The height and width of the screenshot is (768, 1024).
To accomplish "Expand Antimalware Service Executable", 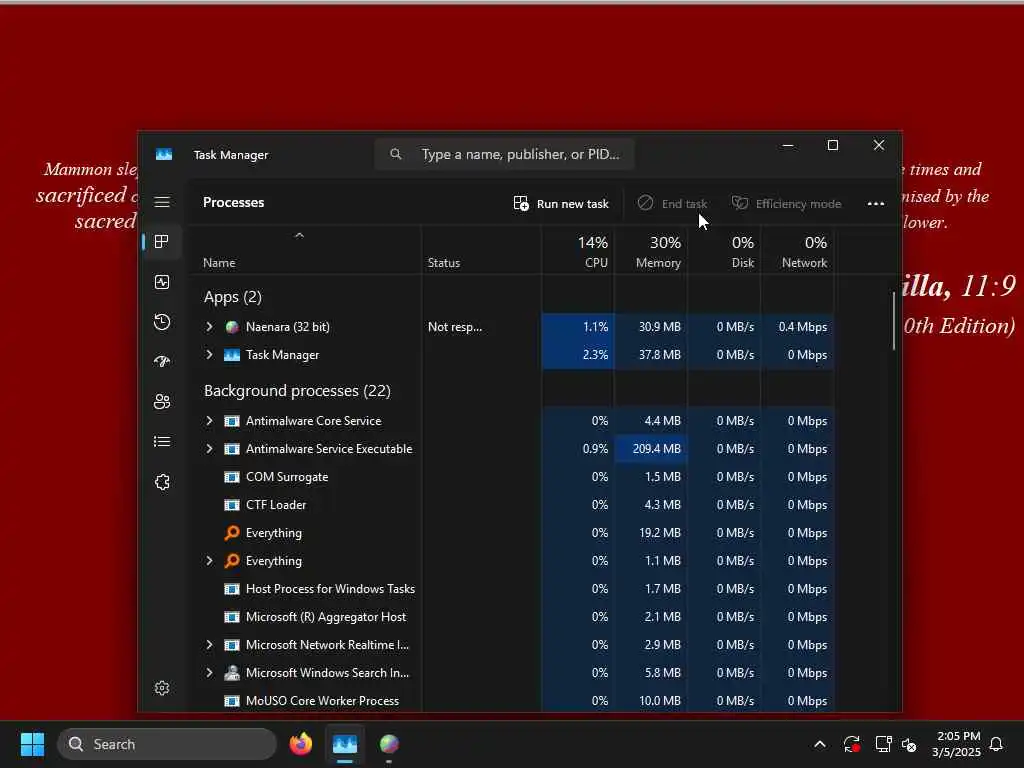I will pos(209,449).
